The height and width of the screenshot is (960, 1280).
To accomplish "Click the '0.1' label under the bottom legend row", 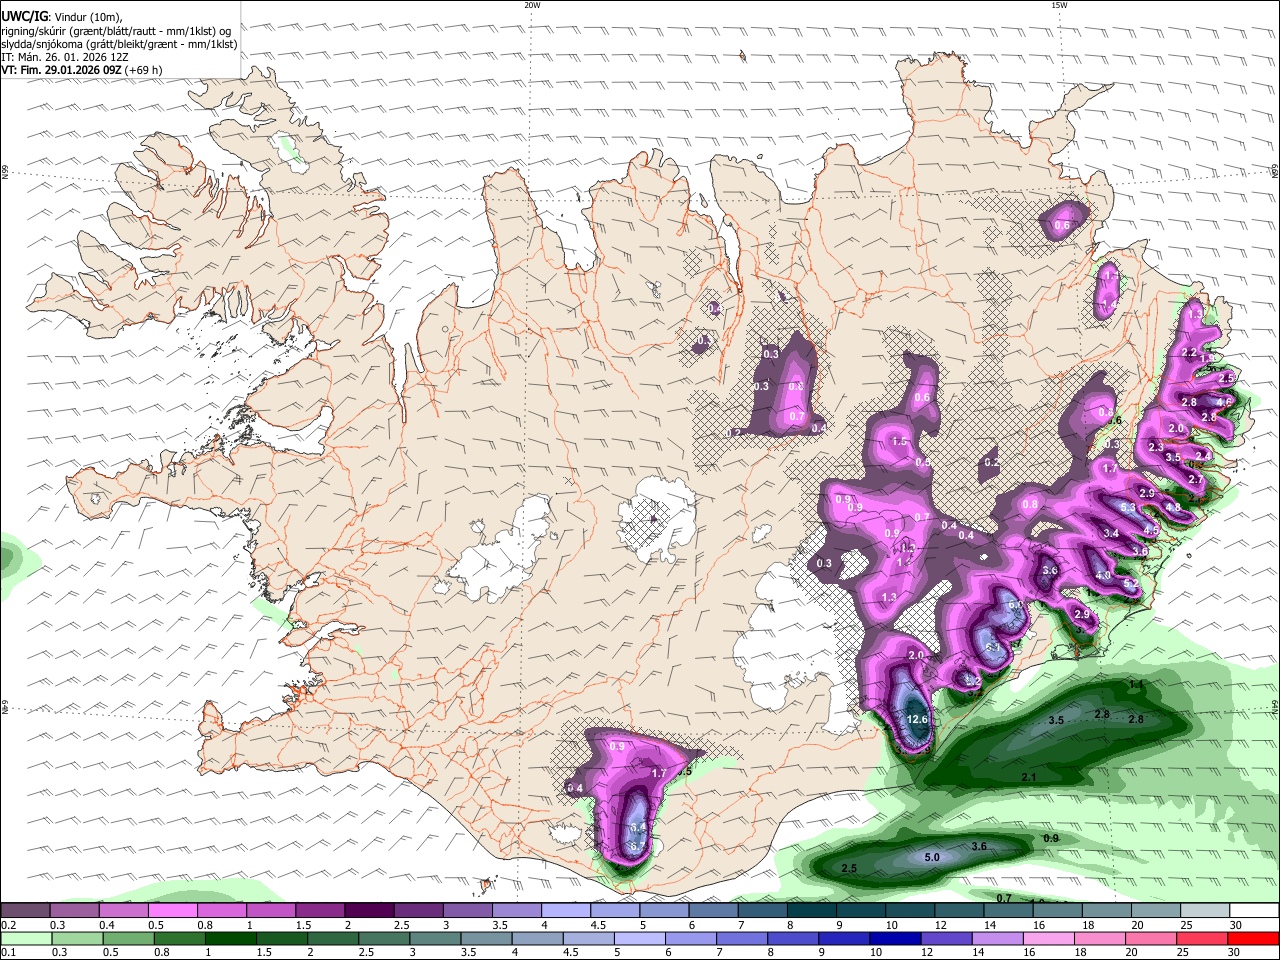I will (x=7, y=953).
